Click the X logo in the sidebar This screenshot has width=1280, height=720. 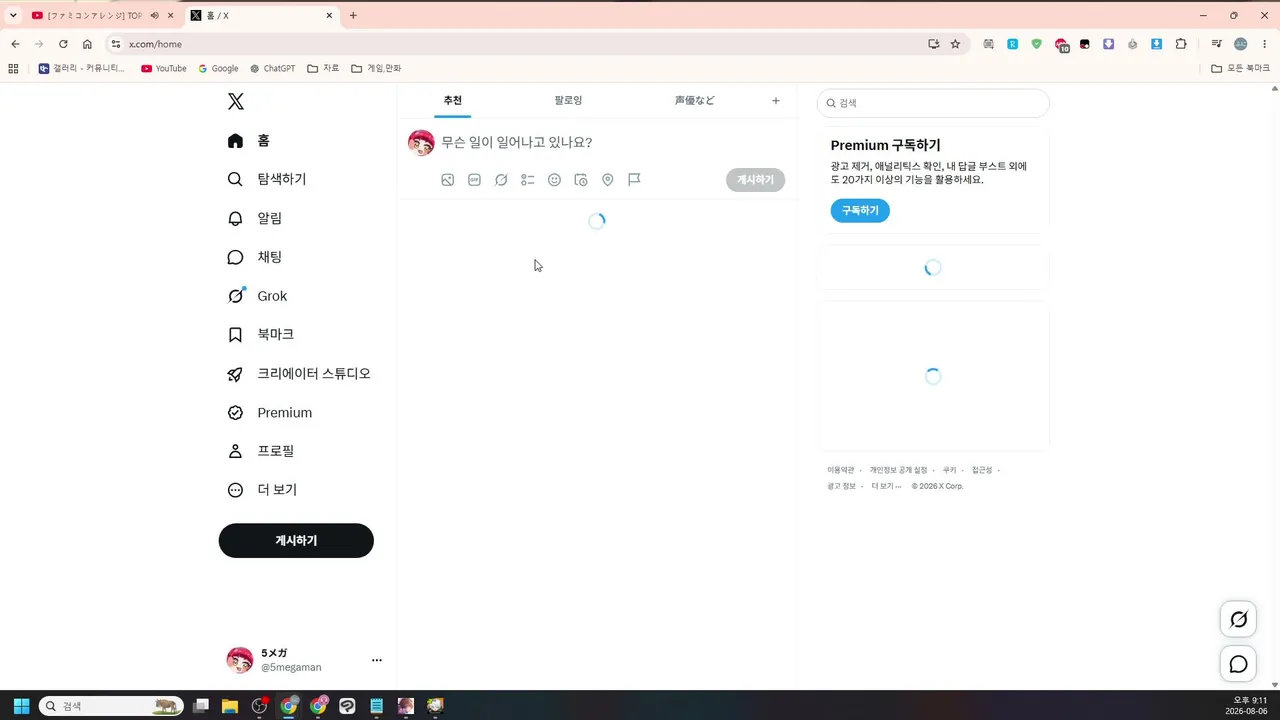tap(235, 101)
